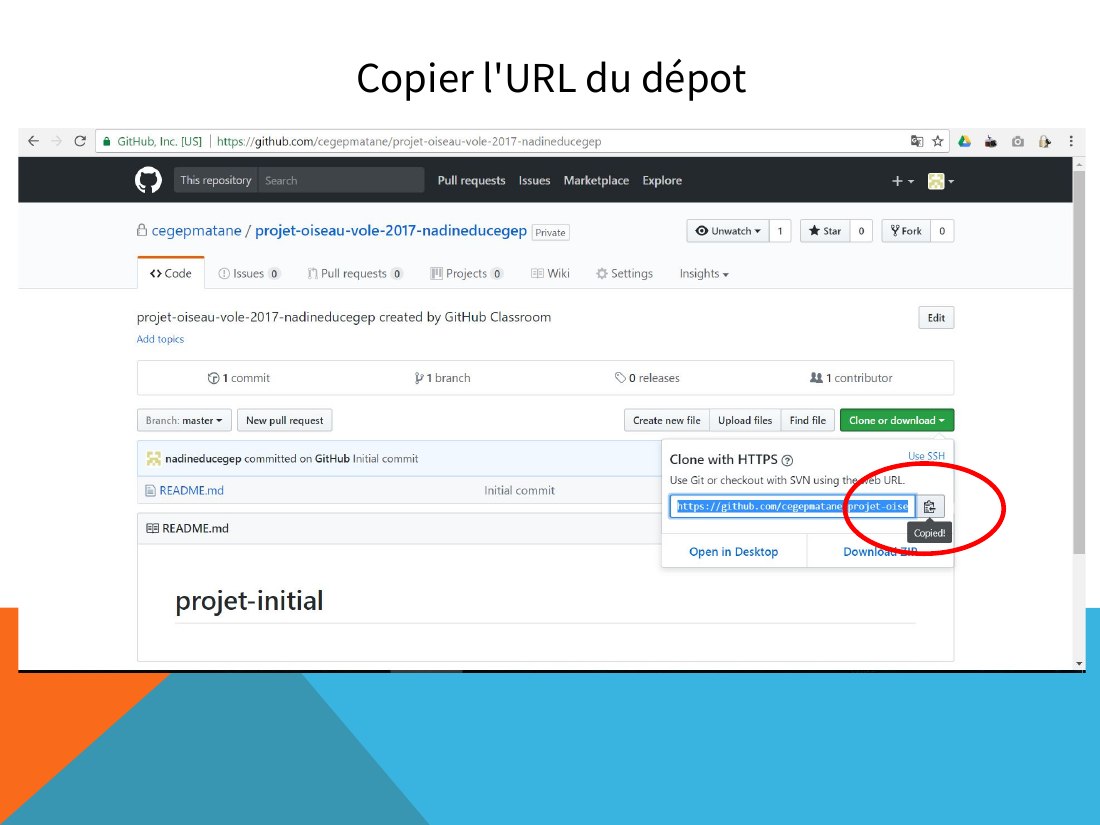The width and height of the screenshot is (1100, 825).
Task: Open the Unwatch dropdown
Action: (727, 231)
